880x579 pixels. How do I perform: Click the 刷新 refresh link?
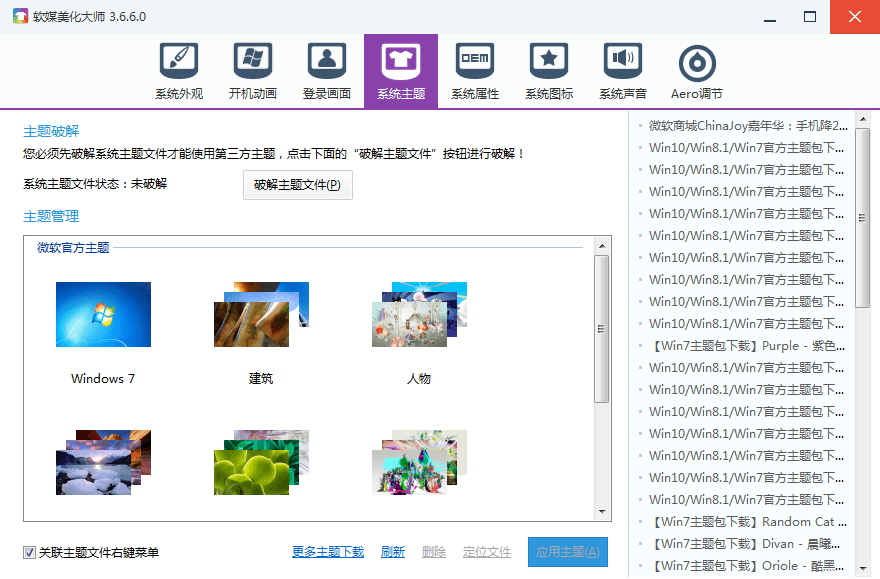coord(393,552)
